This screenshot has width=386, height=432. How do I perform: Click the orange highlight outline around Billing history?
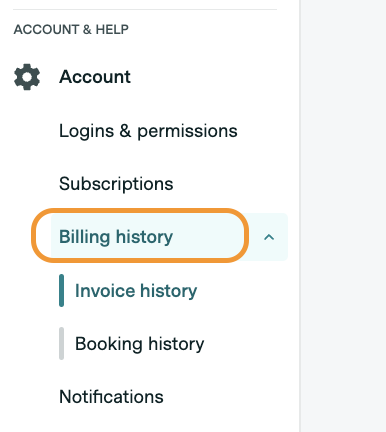click(x=140, y=211)
